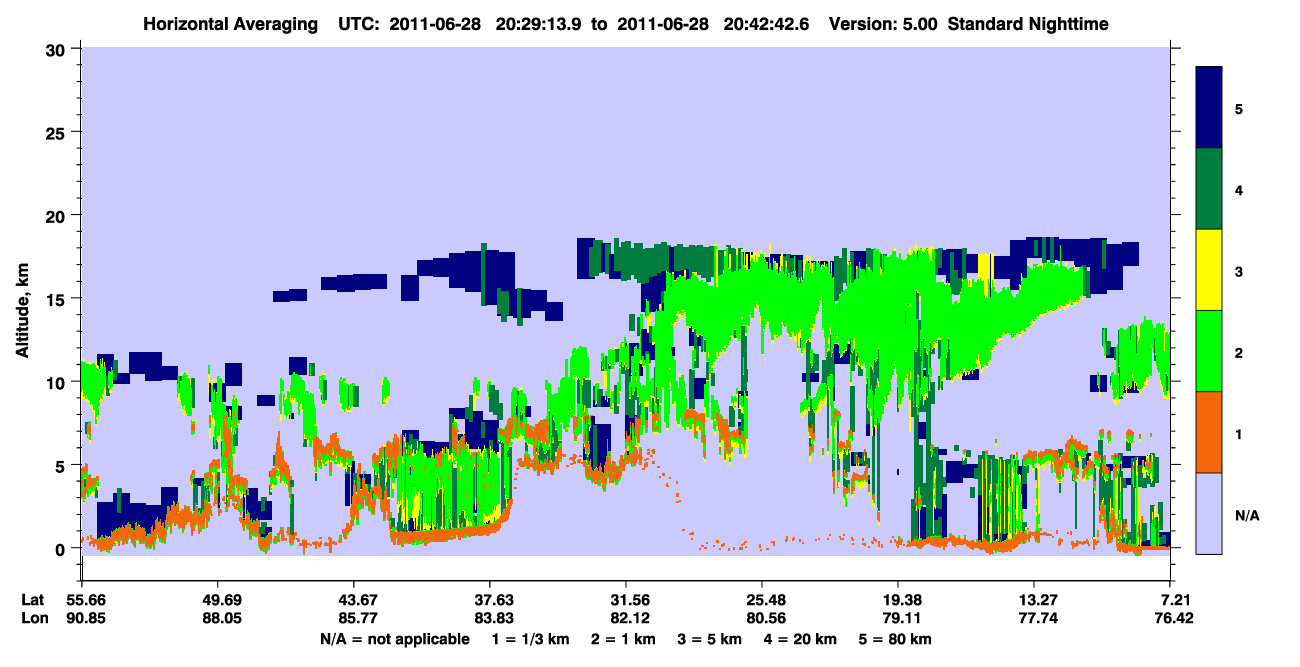
Task: Click the 'Lat' row label
Action: [33, 600]
